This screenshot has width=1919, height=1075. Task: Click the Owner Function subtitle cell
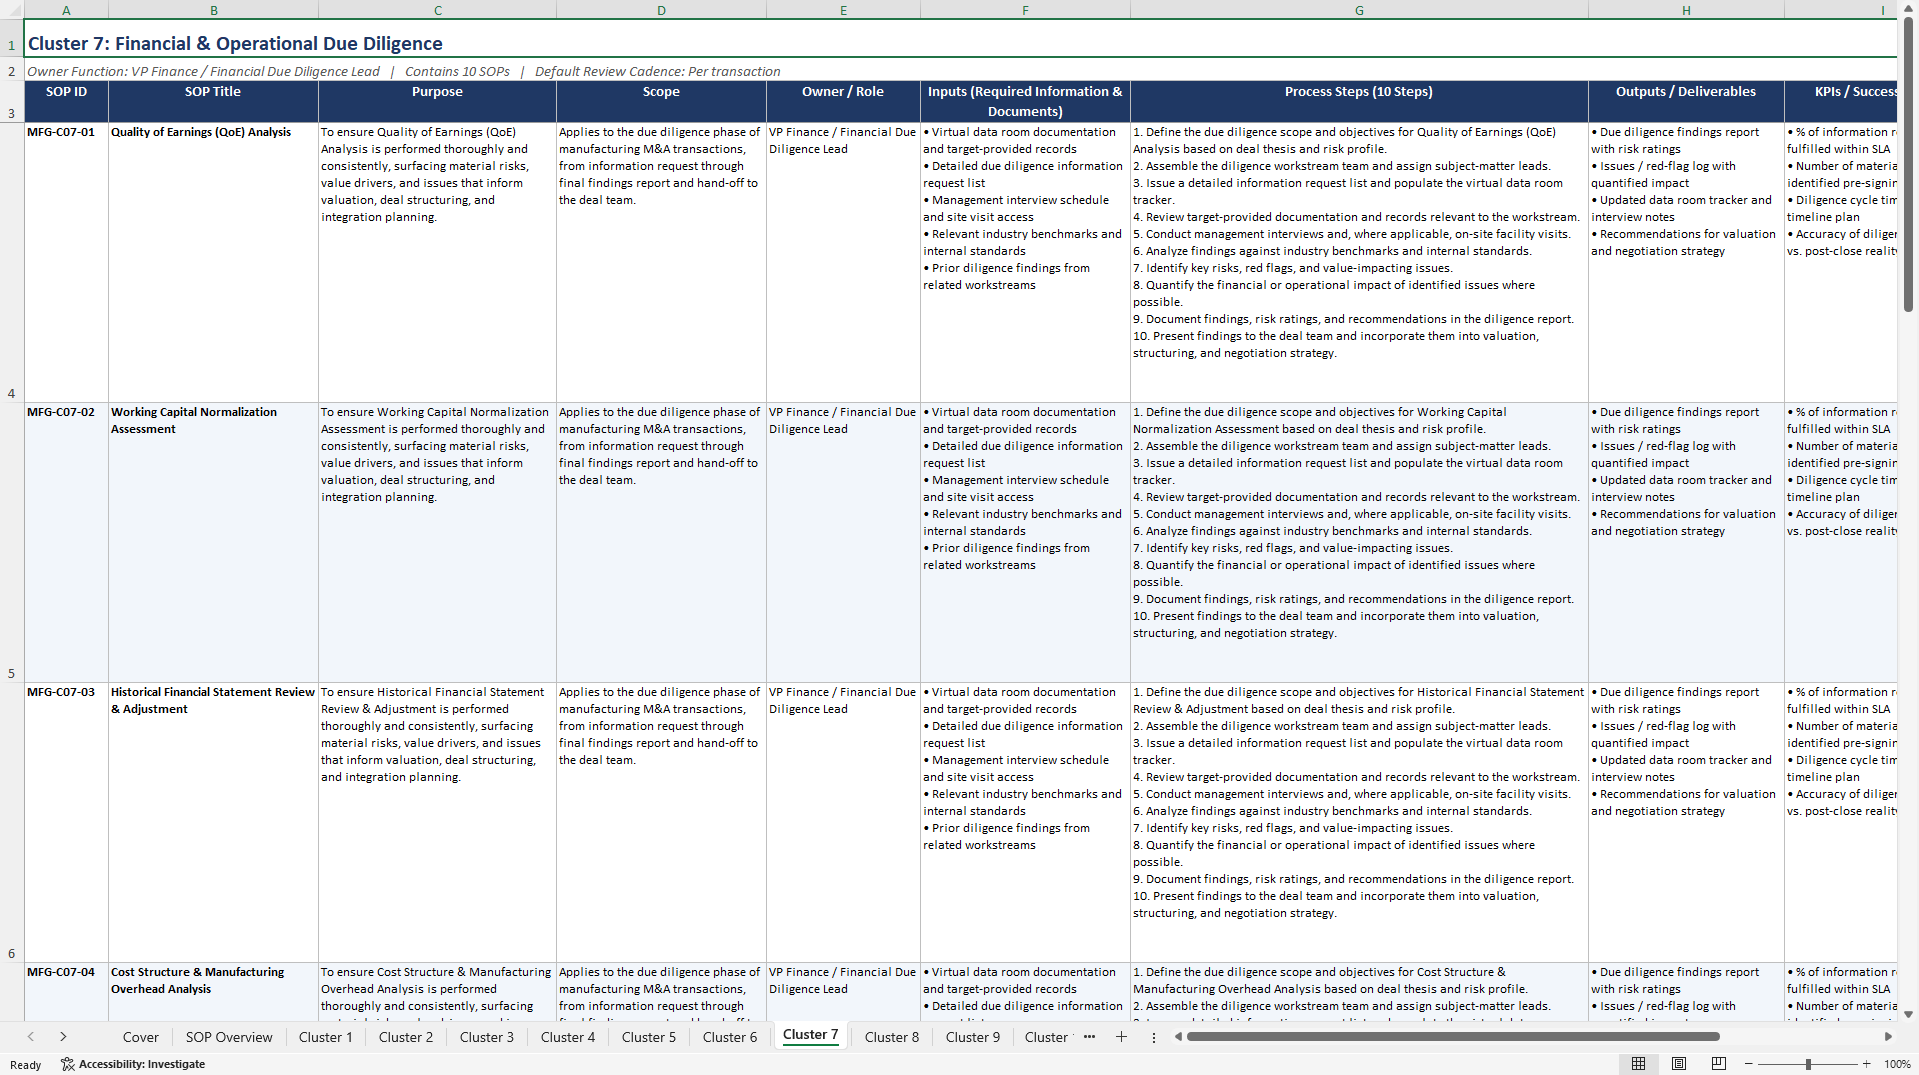point(960,71)
